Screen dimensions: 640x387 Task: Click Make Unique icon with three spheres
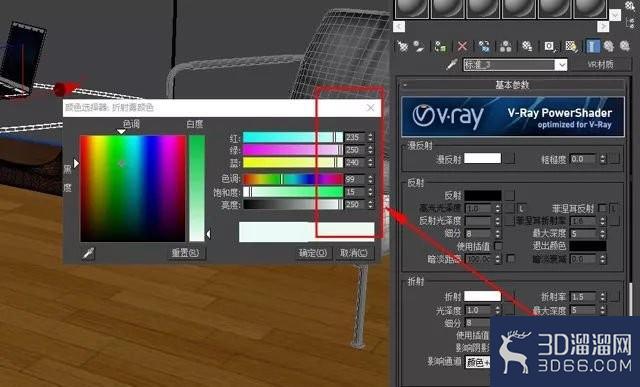pos(506,46)
